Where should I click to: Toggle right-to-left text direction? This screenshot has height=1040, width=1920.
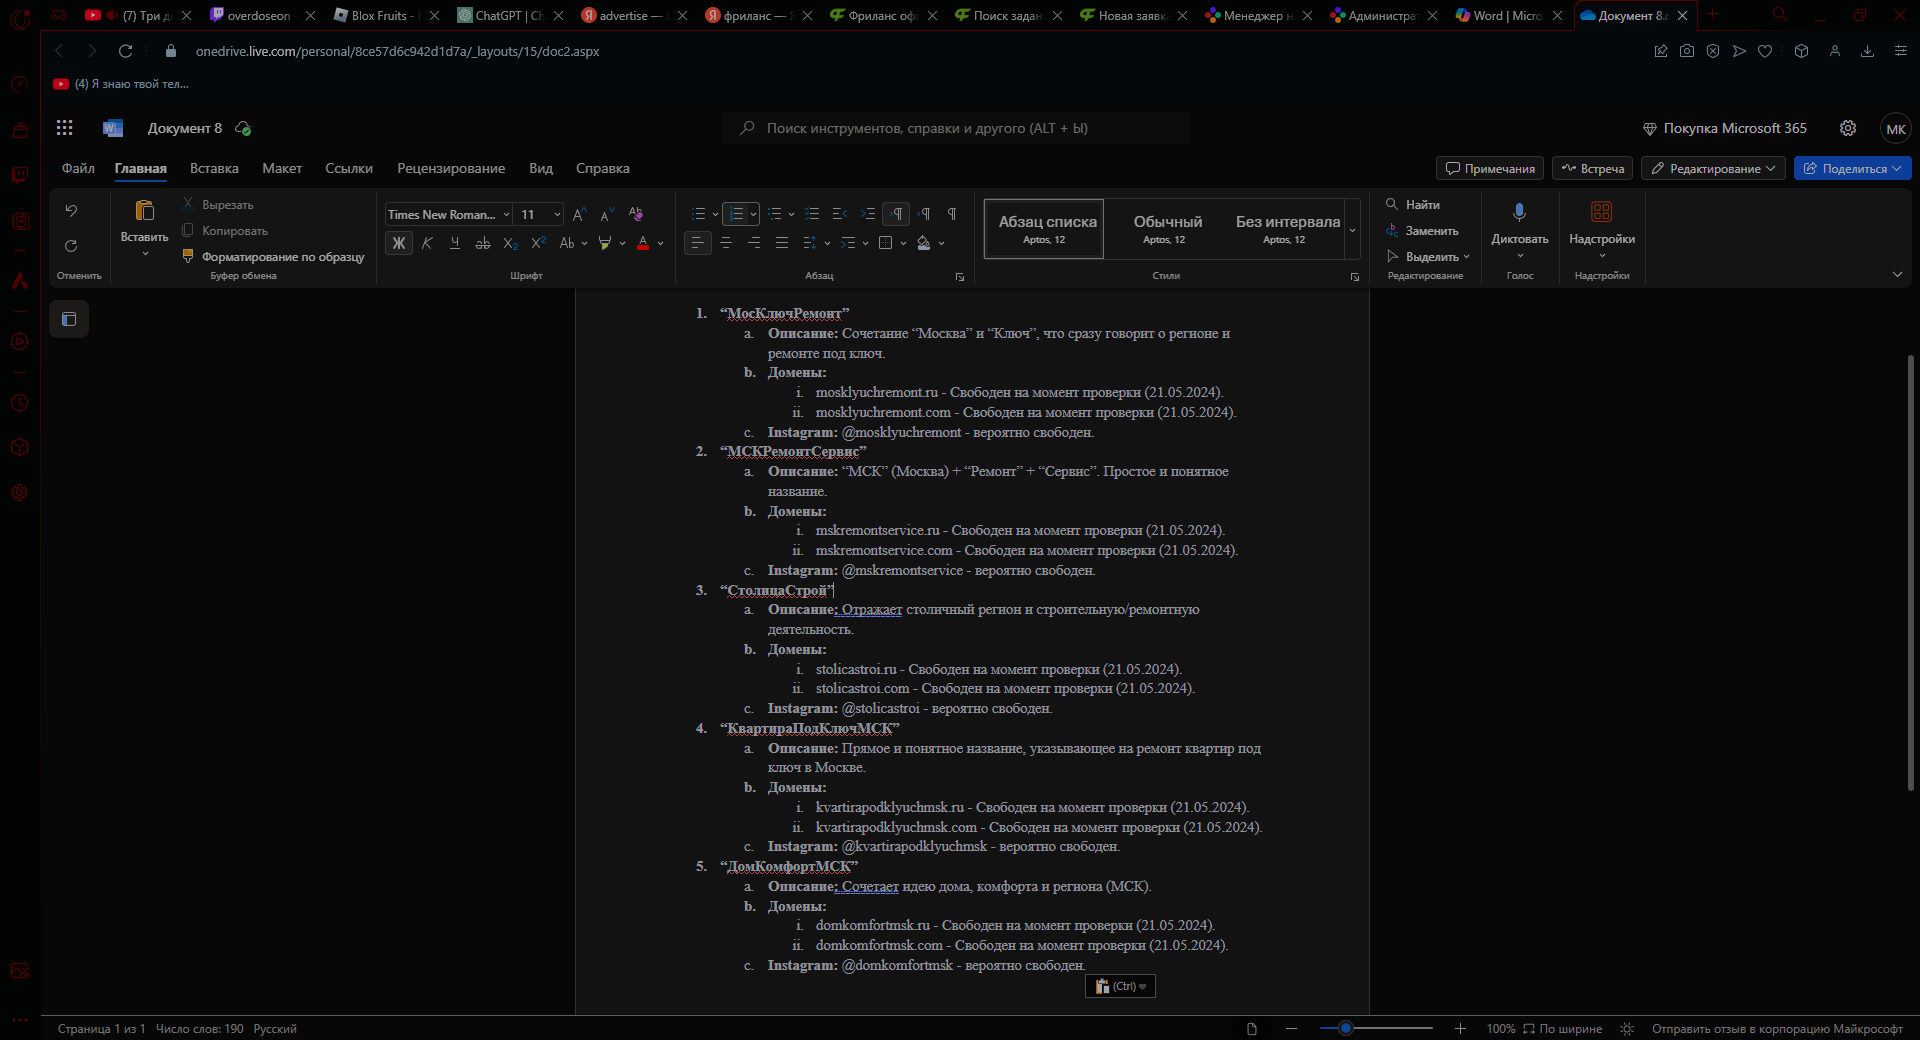925,214
